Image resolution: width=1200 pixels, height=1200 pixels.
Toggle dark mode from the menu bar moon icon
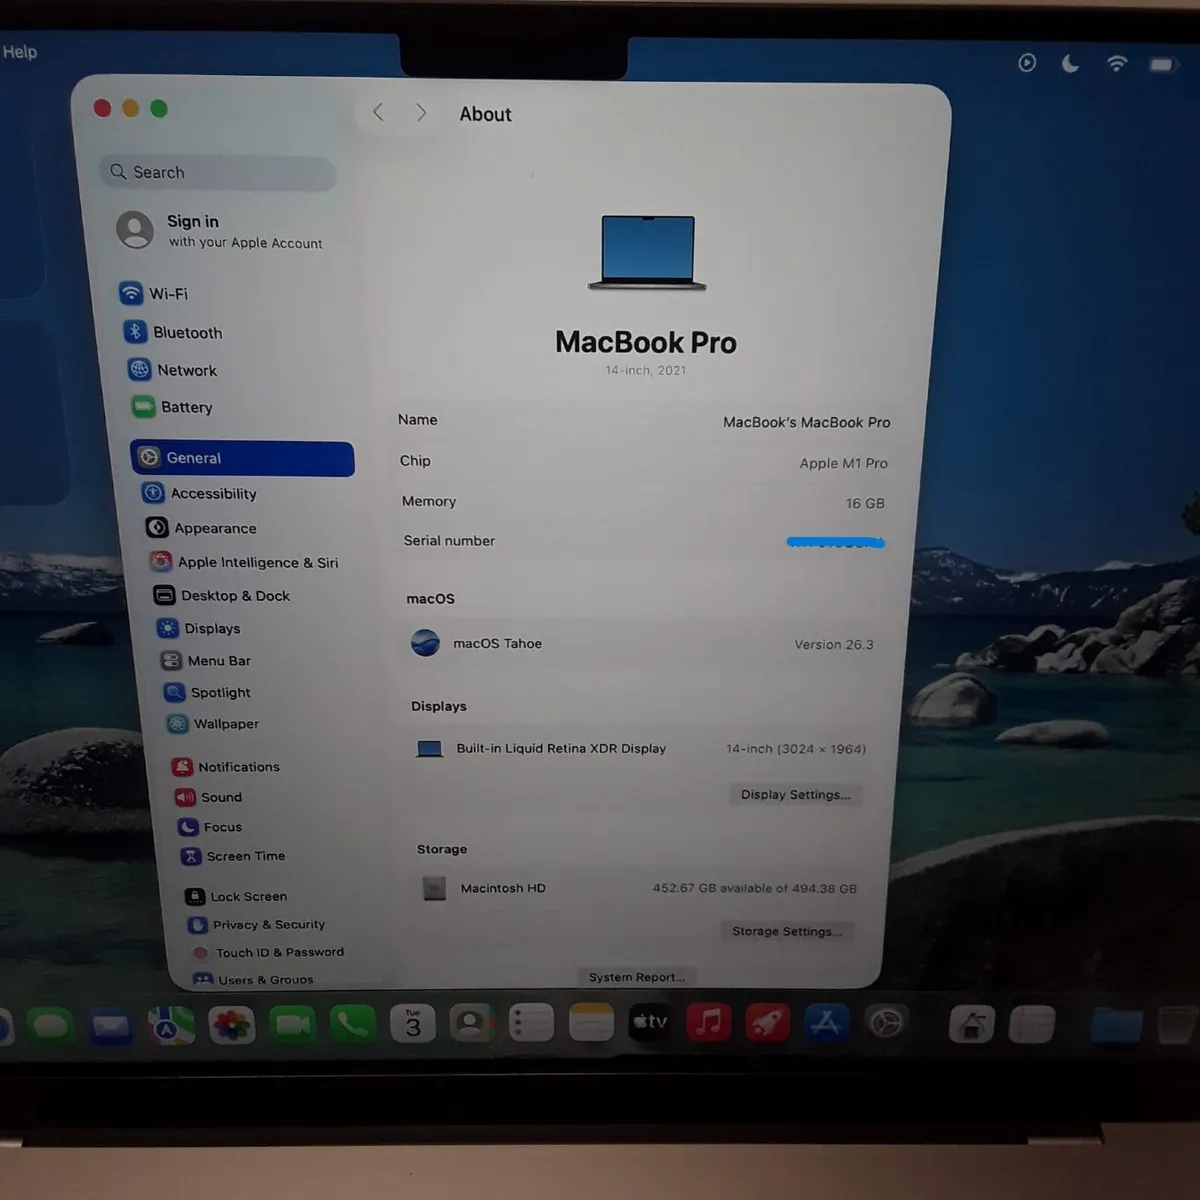pos(1070,63)
